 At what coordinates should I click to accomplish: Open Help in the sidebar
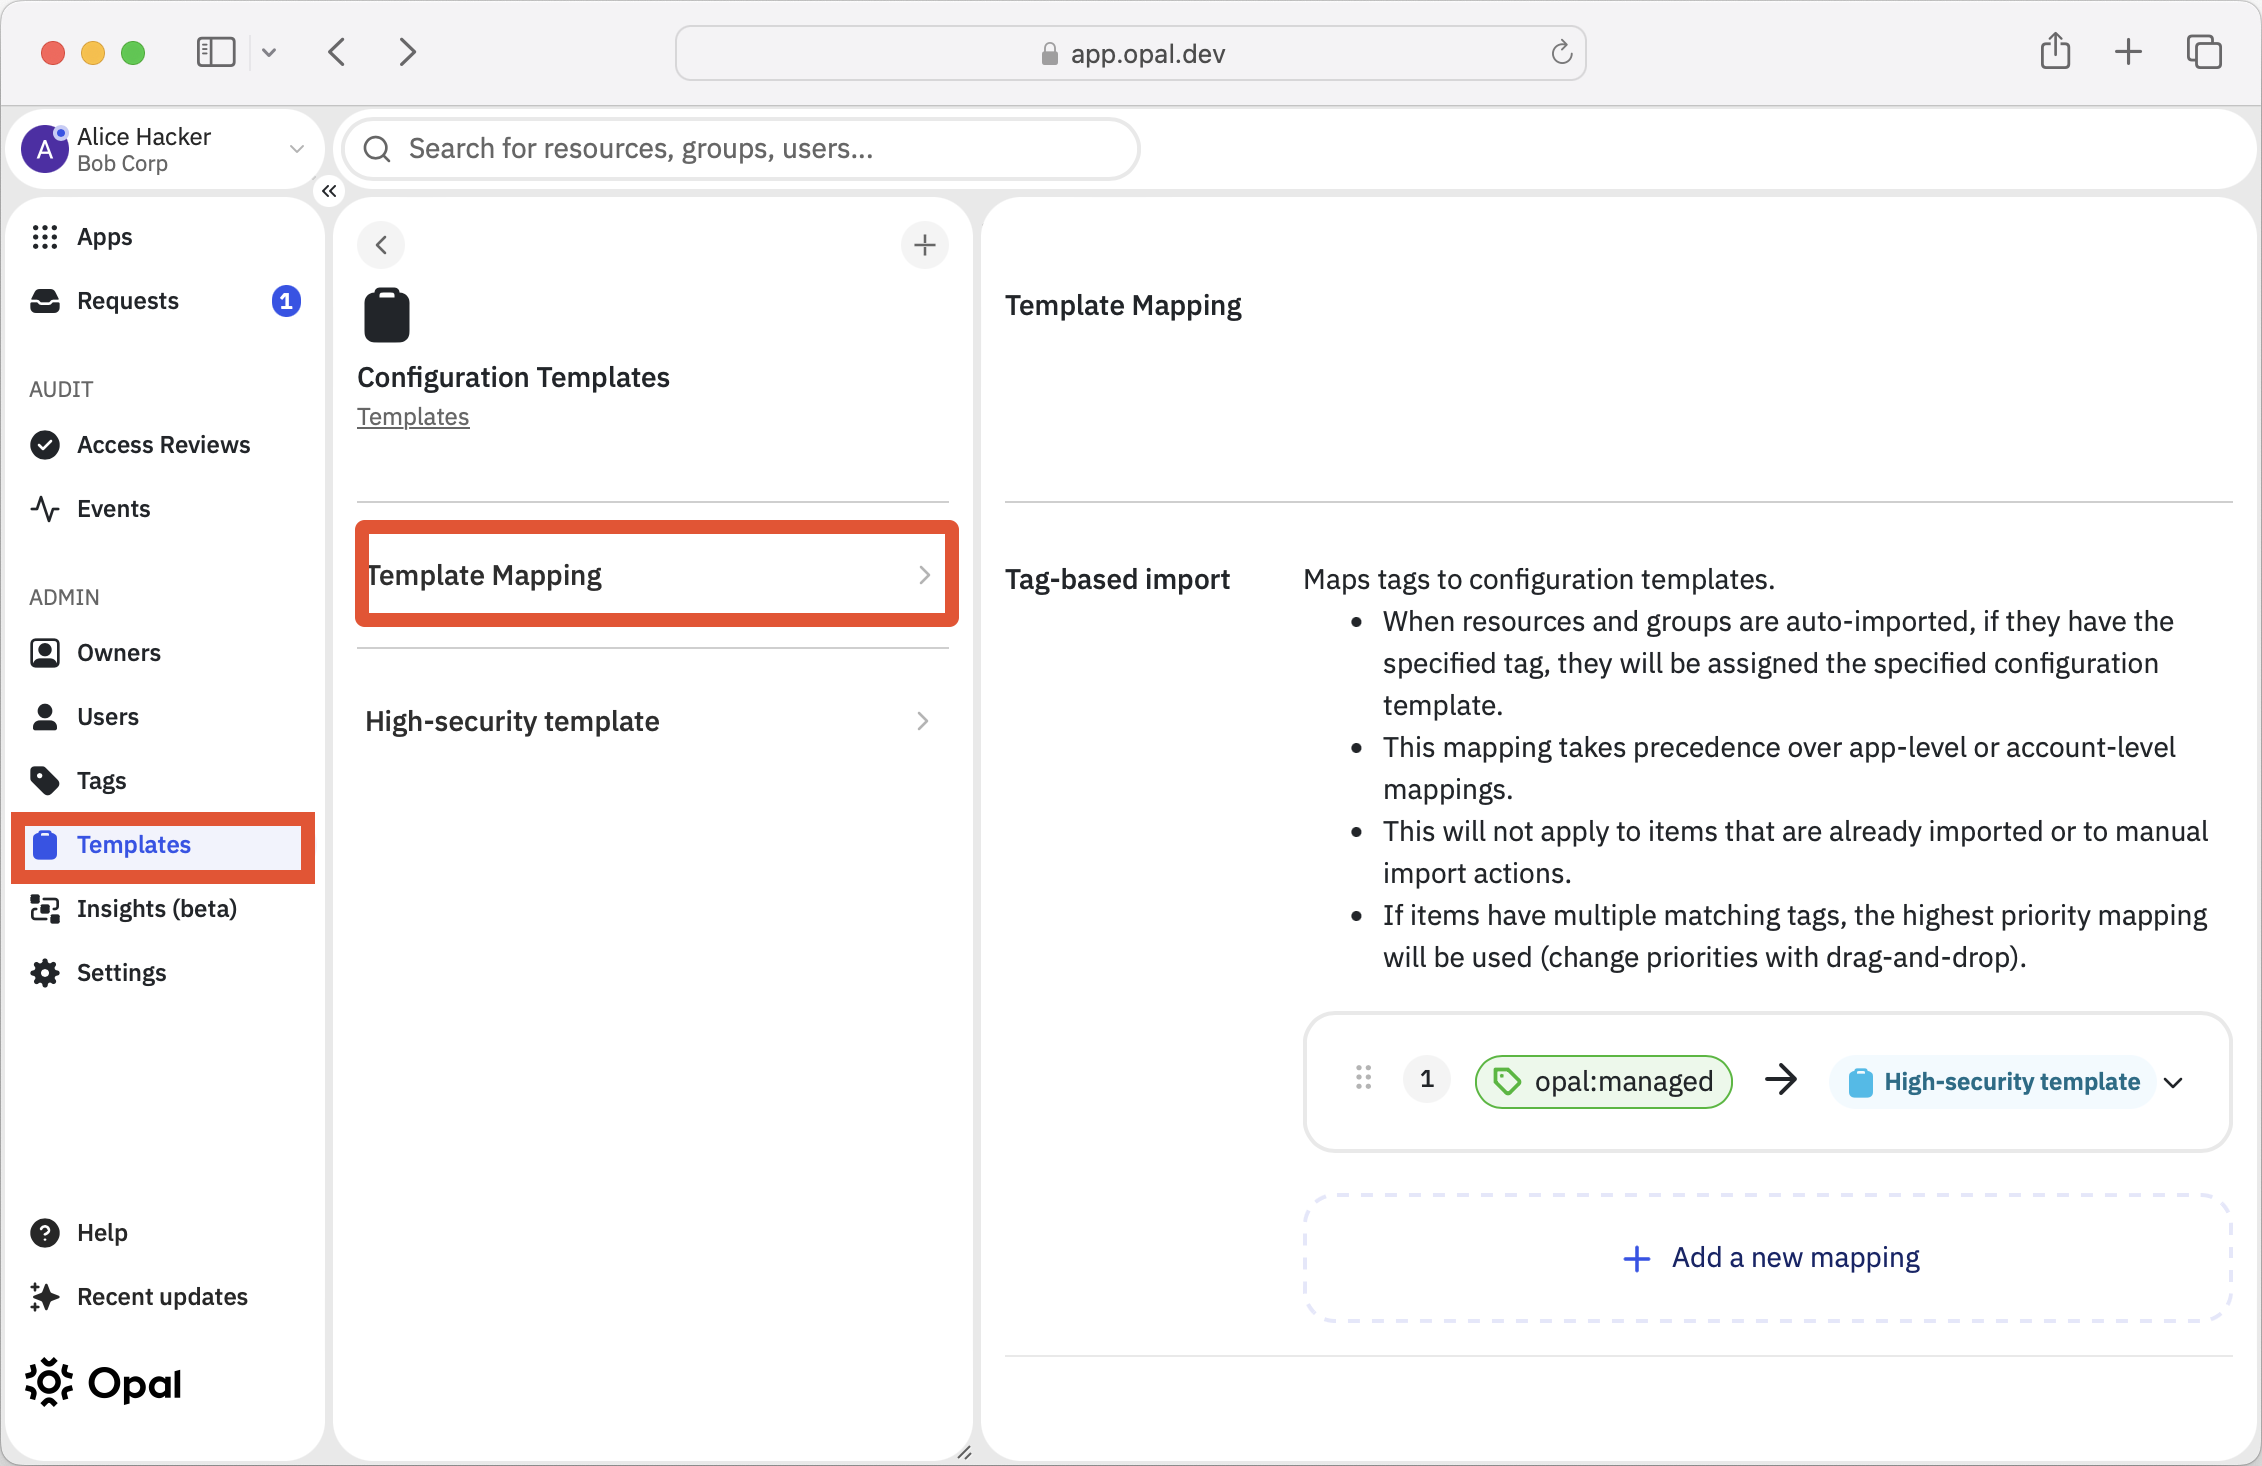(x=163, y=1233)
